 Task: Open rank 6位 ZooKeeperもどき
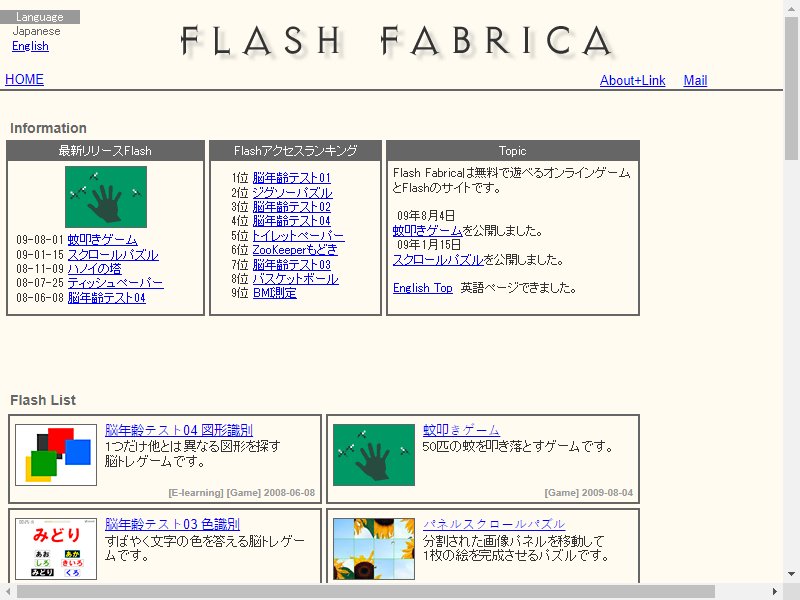pos(295,250)
